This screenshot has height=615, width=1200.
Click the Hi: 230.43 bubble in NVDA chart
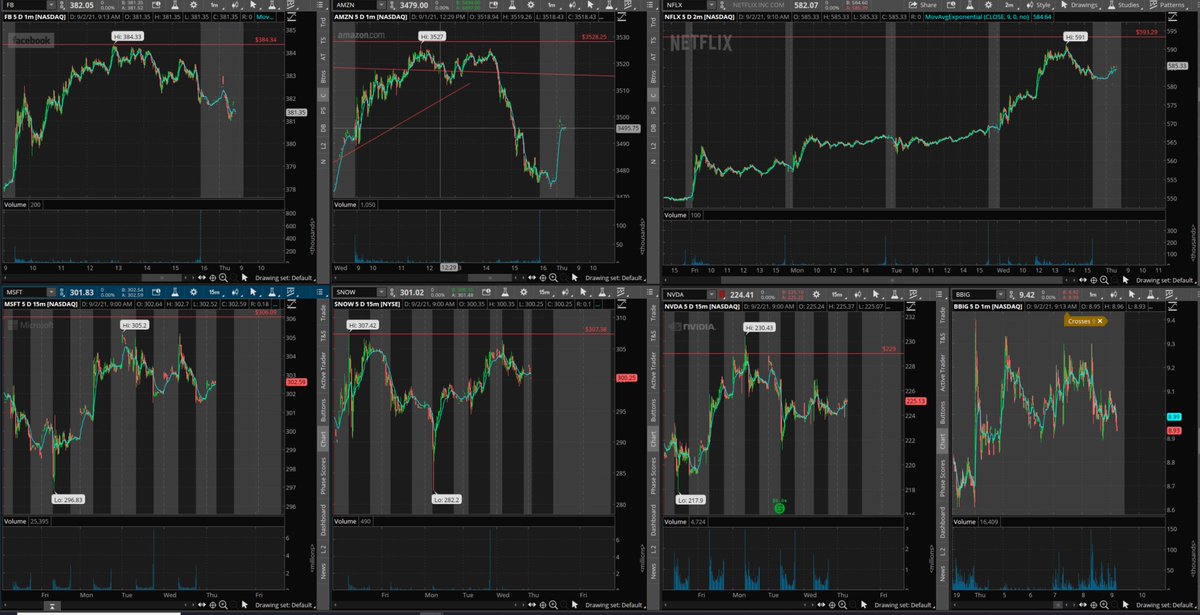(759, 327)
